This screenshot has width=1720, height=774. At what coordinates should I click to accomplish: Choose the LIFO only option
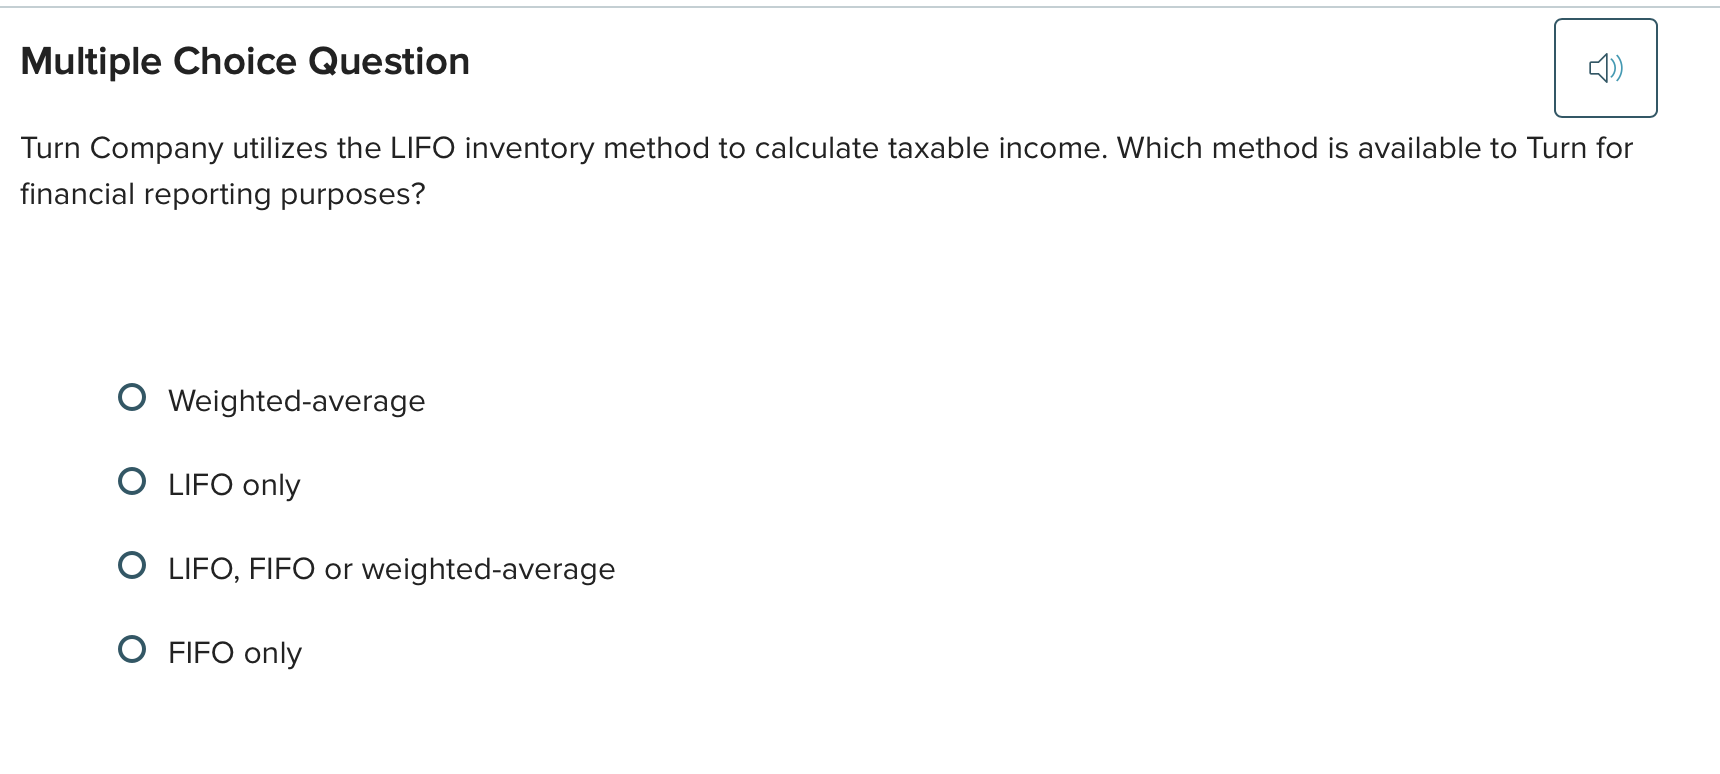pos(133,480)
